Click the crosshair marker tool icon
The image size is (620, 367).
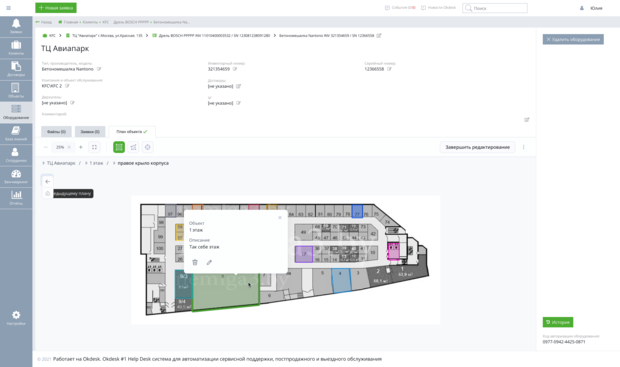point(147,147)
